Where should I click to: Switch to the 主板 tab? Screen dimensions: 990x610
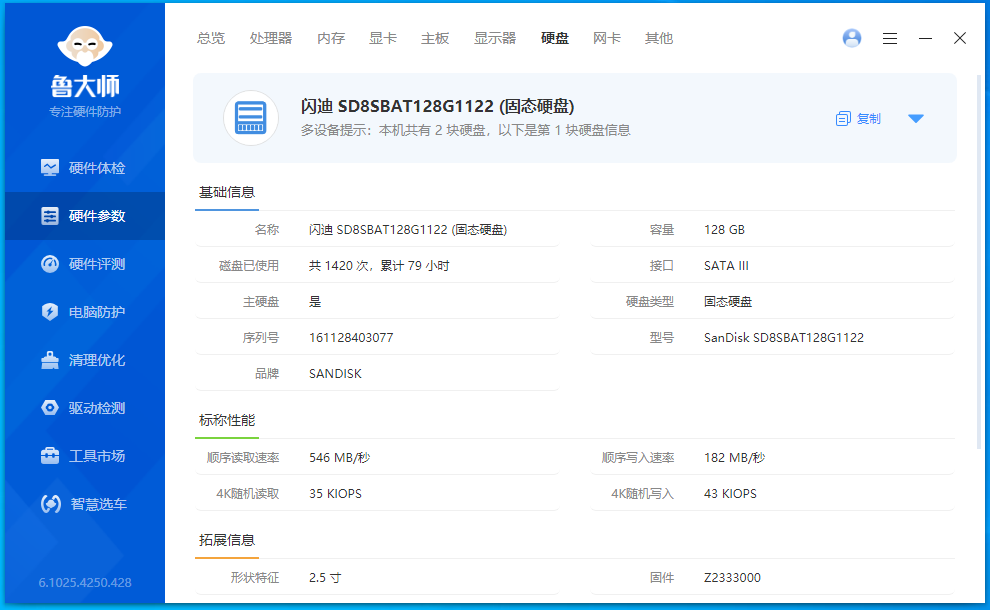coord(435,39)
